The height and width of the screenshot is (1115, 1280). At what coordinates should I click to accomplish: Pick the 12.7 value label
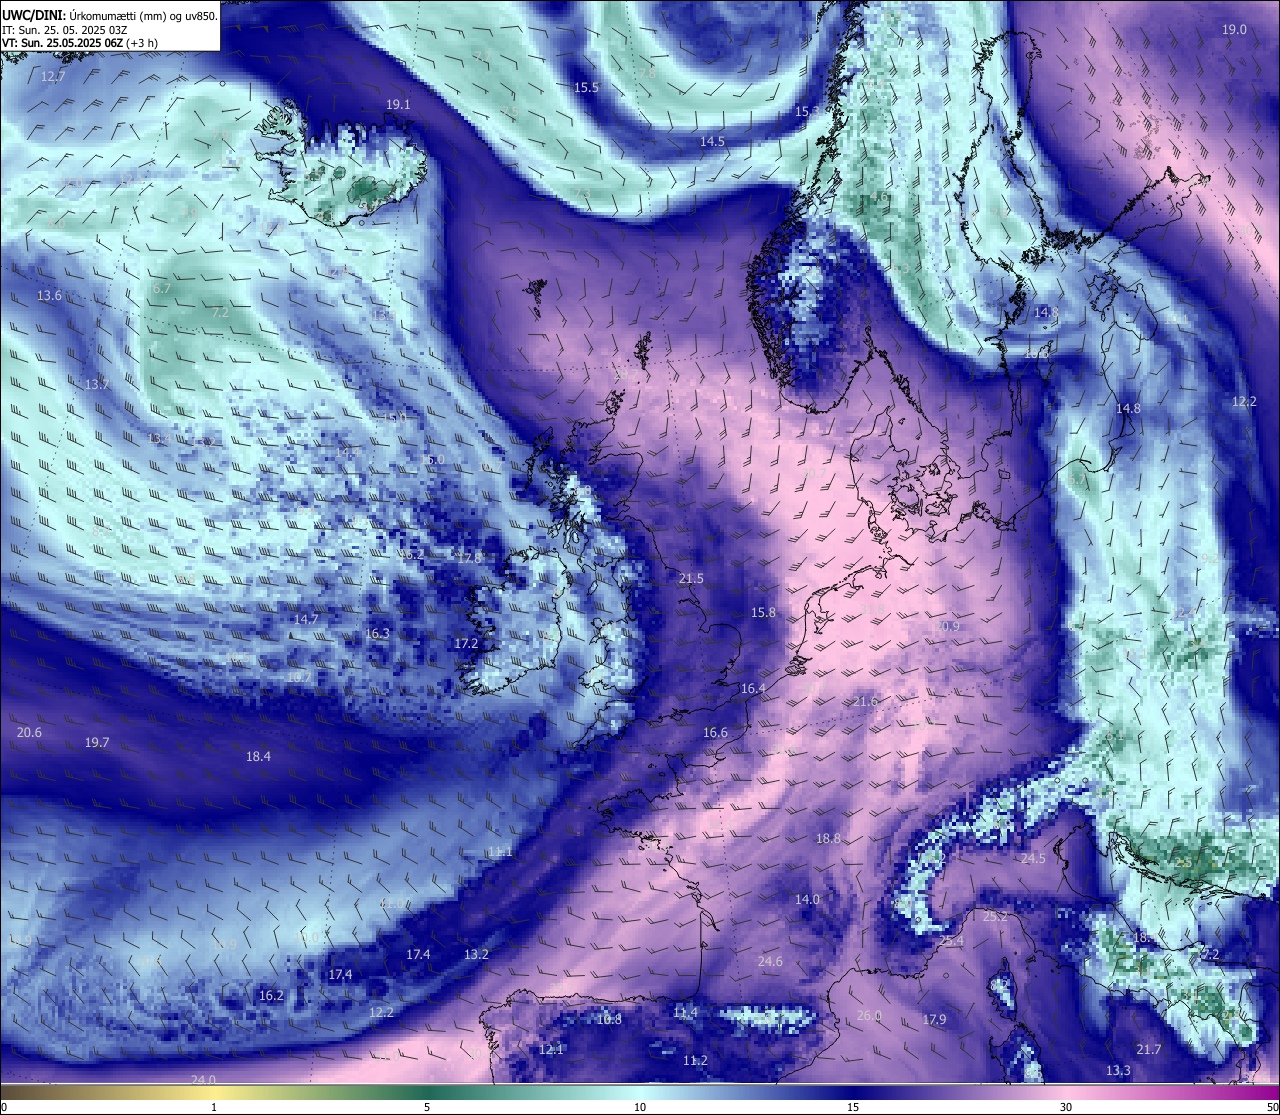tap(54, 77)
